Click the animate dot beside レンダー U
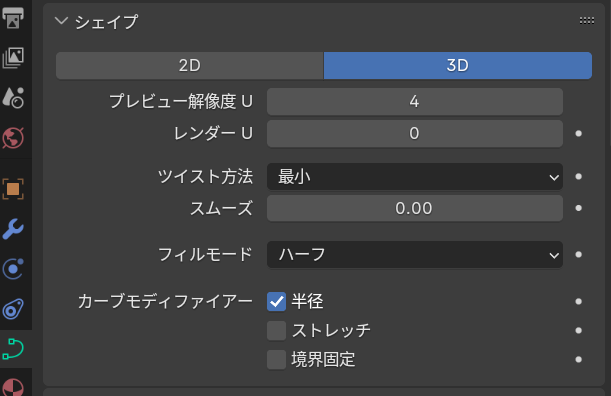 point(579,134)
